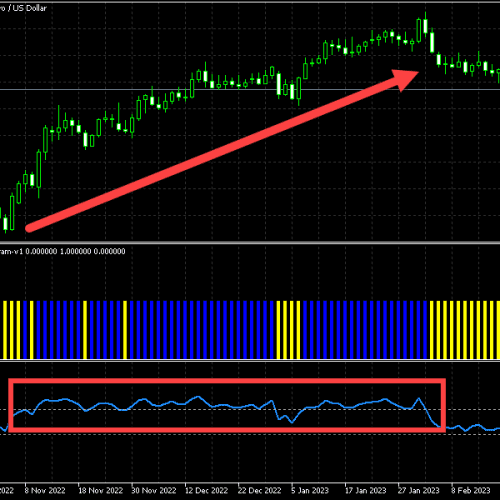This screenshot has height=500, width=500.
Task: Select the 5 Jan 2023 time marker
Action: click(x=310, y=491)
